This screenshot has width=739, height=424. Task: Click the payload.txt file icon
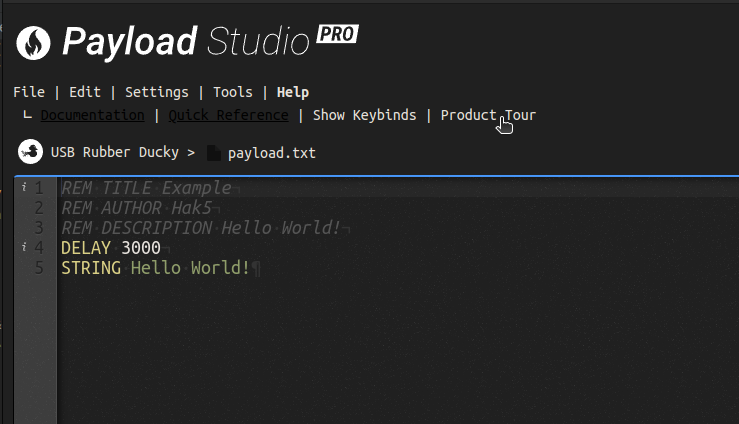(x=213, y=153)
